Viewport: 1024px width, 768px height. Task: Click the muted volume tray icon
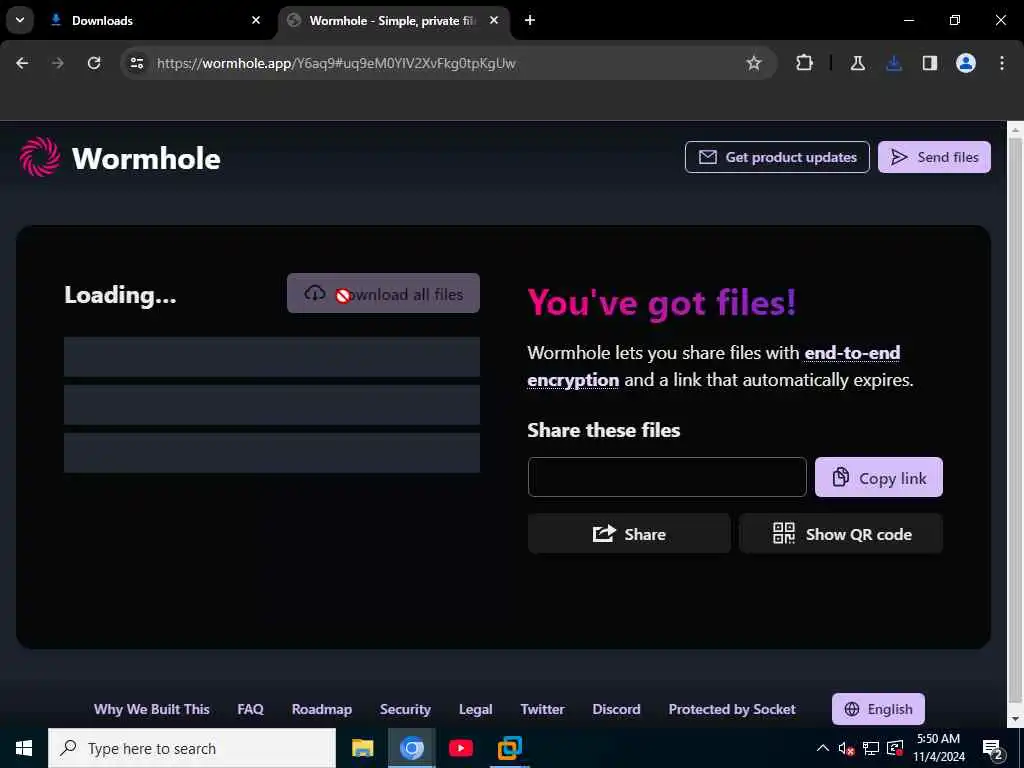tap(846, 748)
